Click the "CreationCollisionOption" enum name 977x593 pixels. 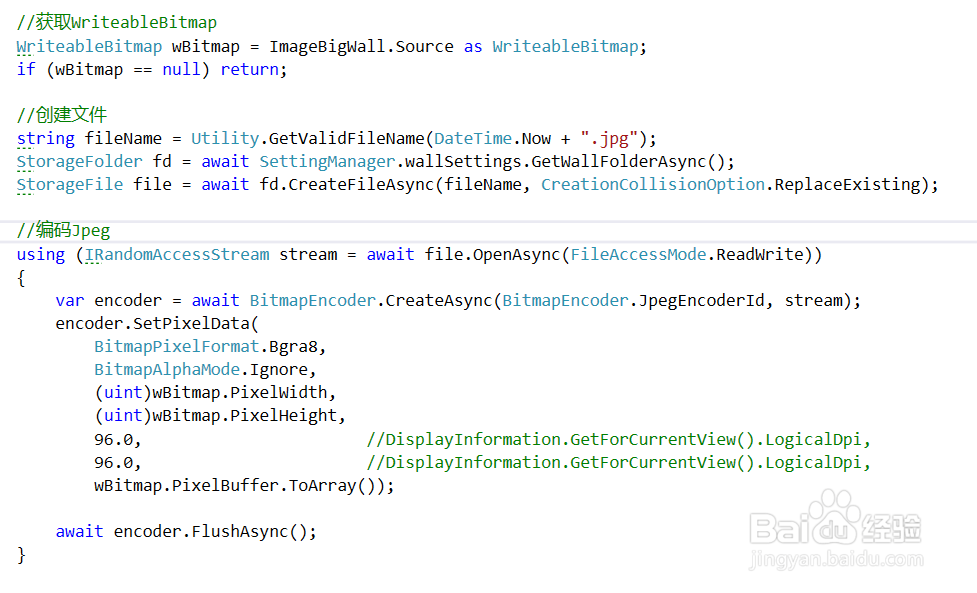[x=653, y=185]
